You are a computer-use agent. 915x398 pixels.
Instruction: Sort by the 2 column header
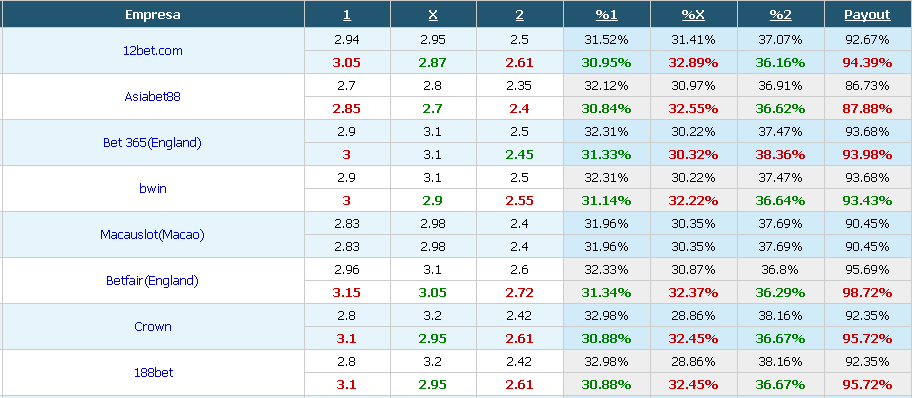(x=519, y=15)
